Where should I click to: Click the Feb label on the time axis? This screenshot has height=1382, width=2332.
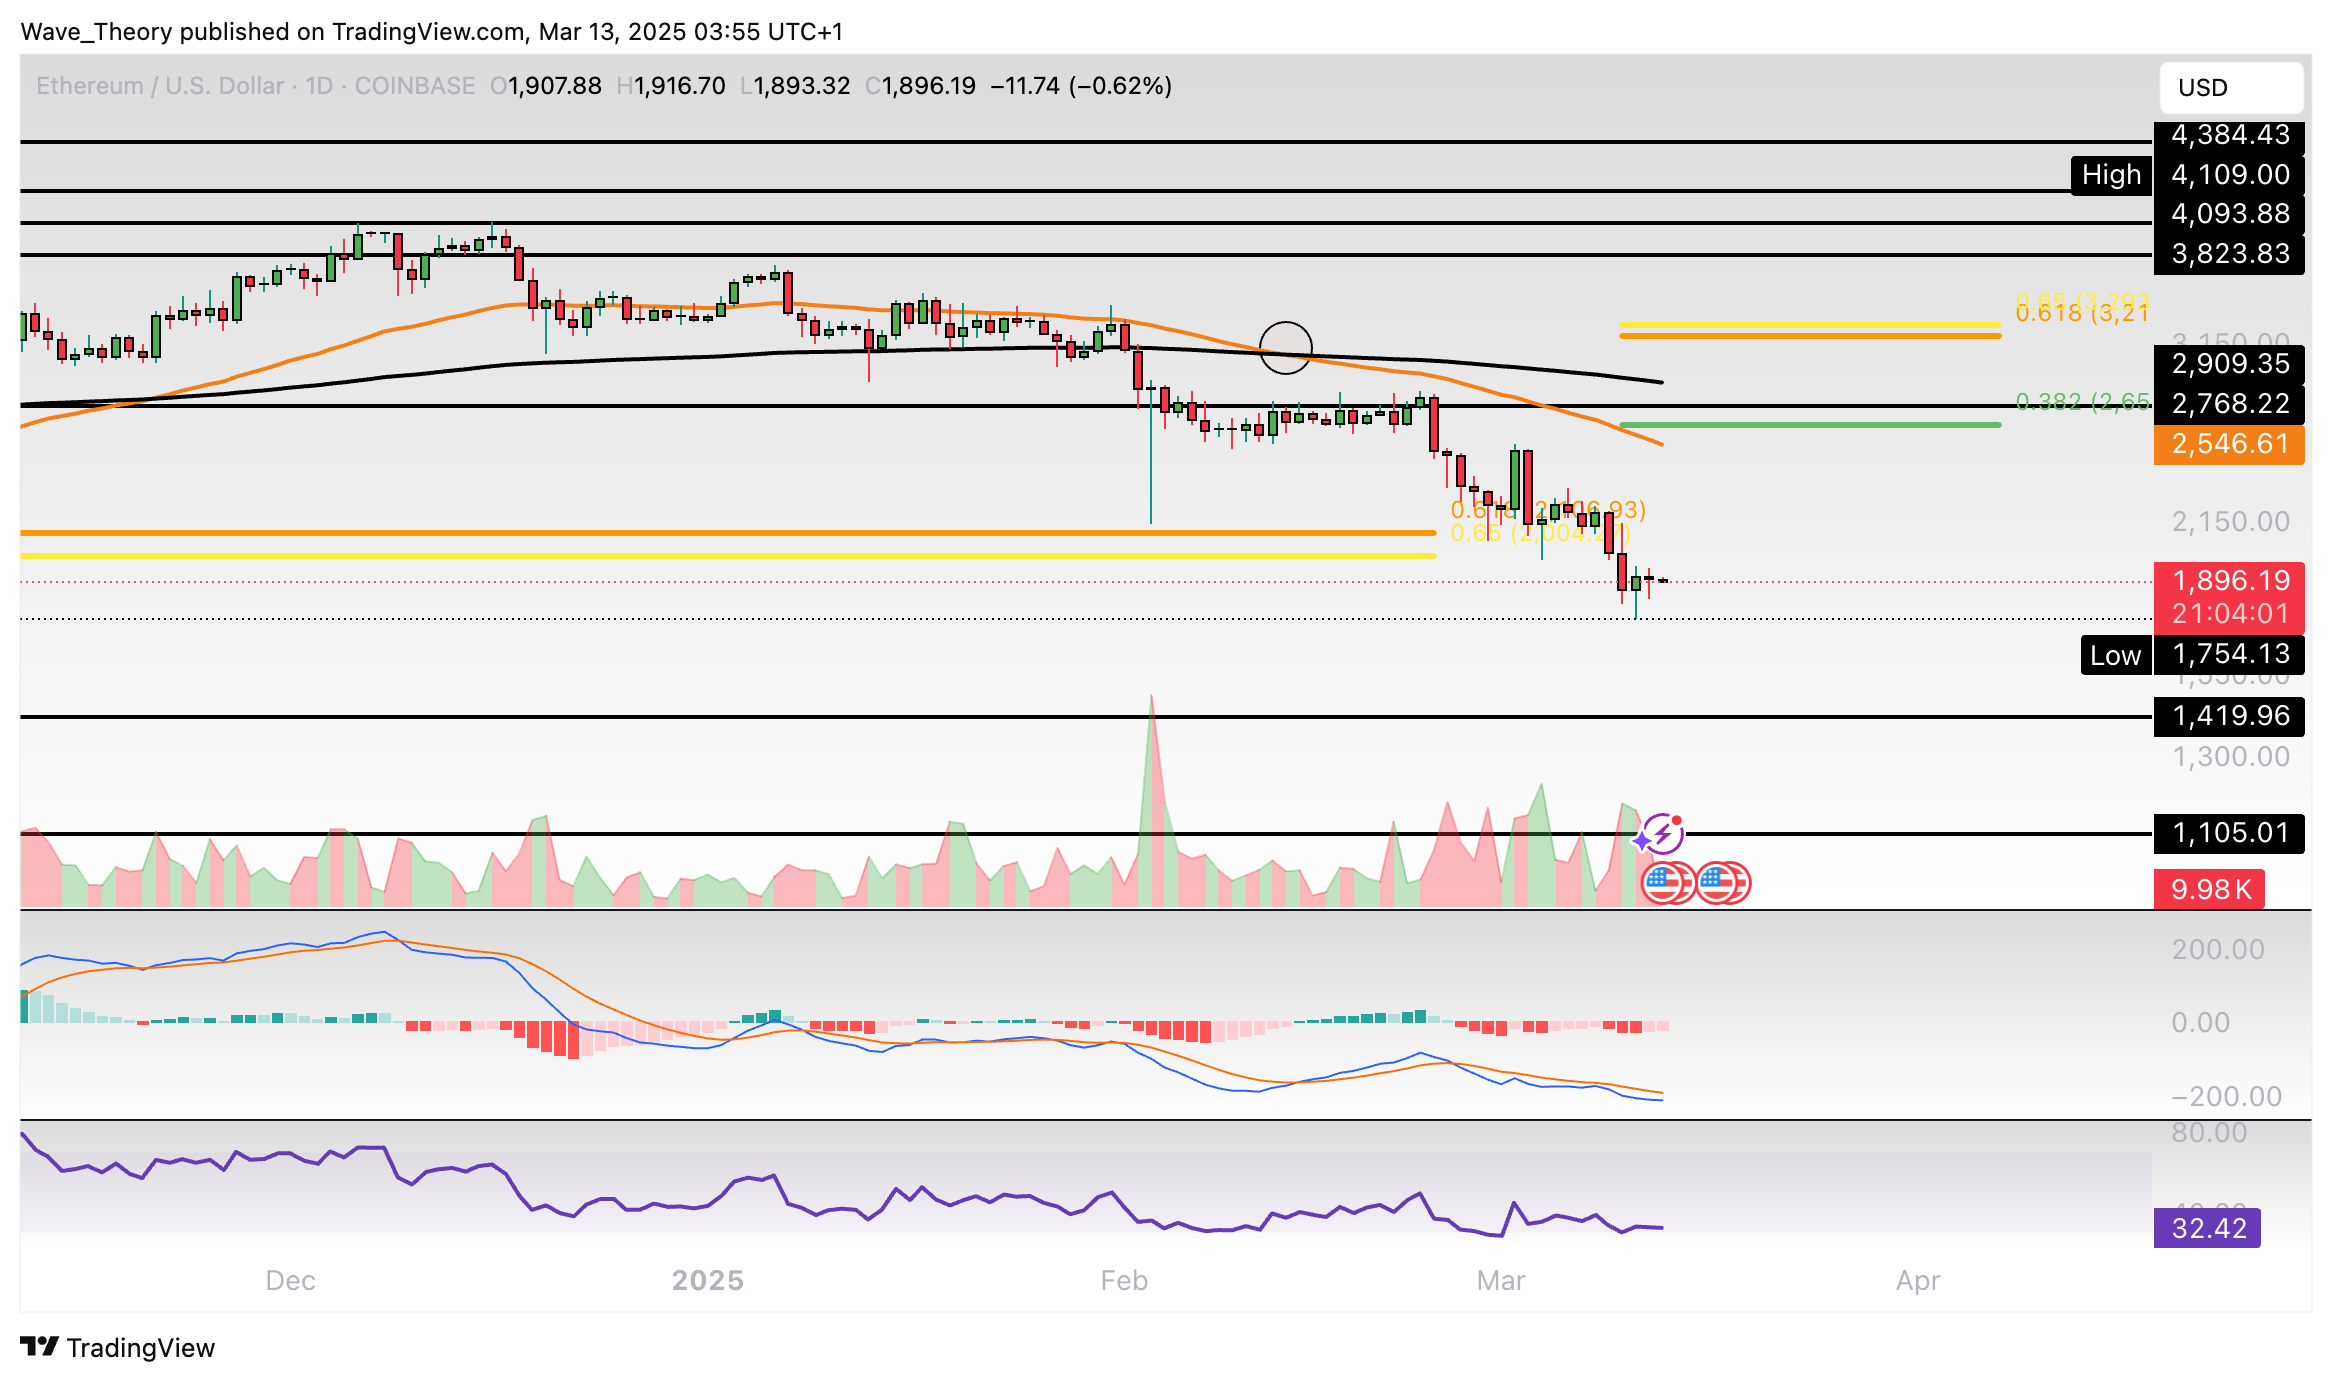pos(1124,1280)
